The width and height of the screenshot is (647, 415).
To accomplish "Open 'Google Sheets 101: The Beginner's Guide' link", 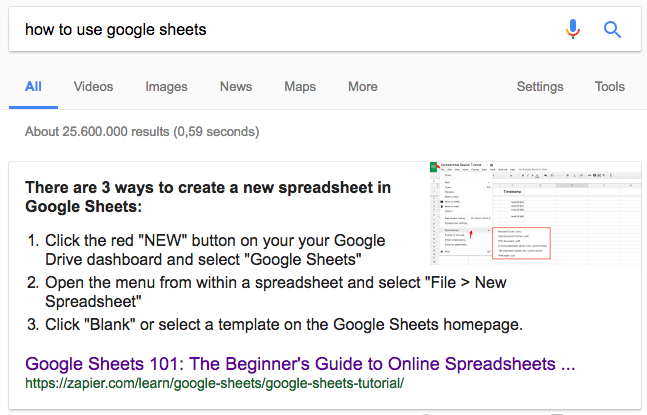I will [300, 362].
